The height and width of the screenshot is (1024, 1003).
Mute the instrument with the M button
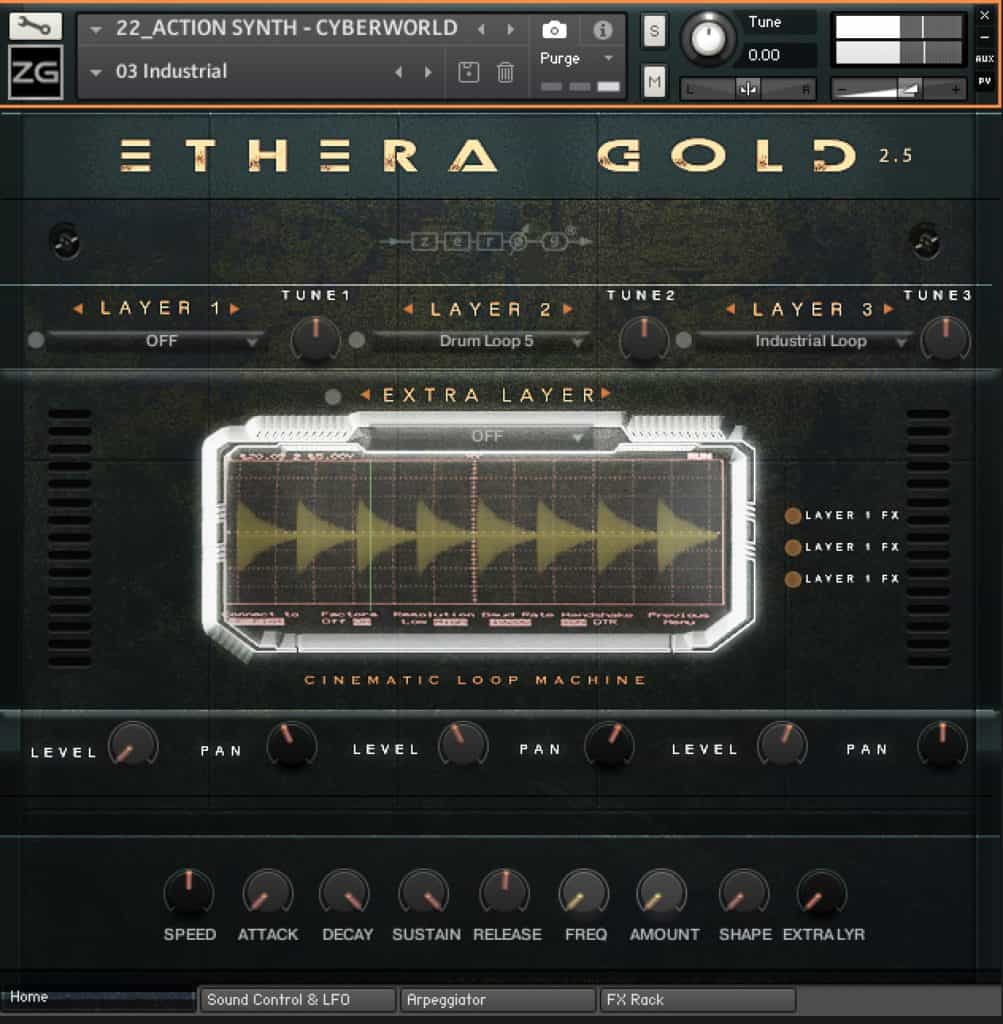(654, 82)
